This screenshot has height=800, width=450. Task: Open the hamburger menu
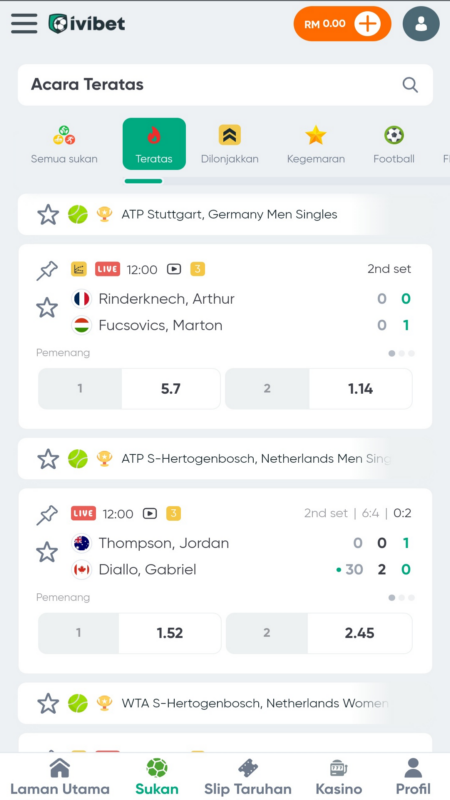[24, 23]
